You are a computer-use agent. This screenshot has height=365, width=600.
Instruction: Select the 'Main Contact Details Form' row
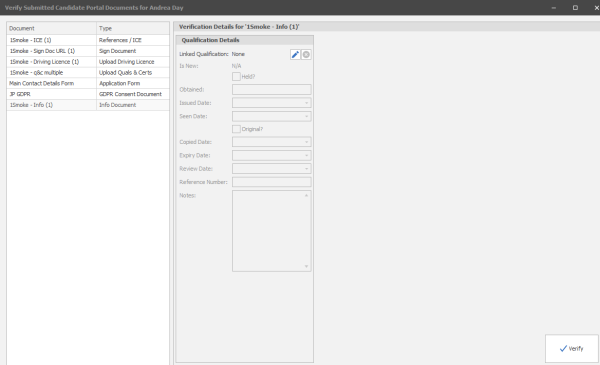pyautogui.click(x=88, y=83)
